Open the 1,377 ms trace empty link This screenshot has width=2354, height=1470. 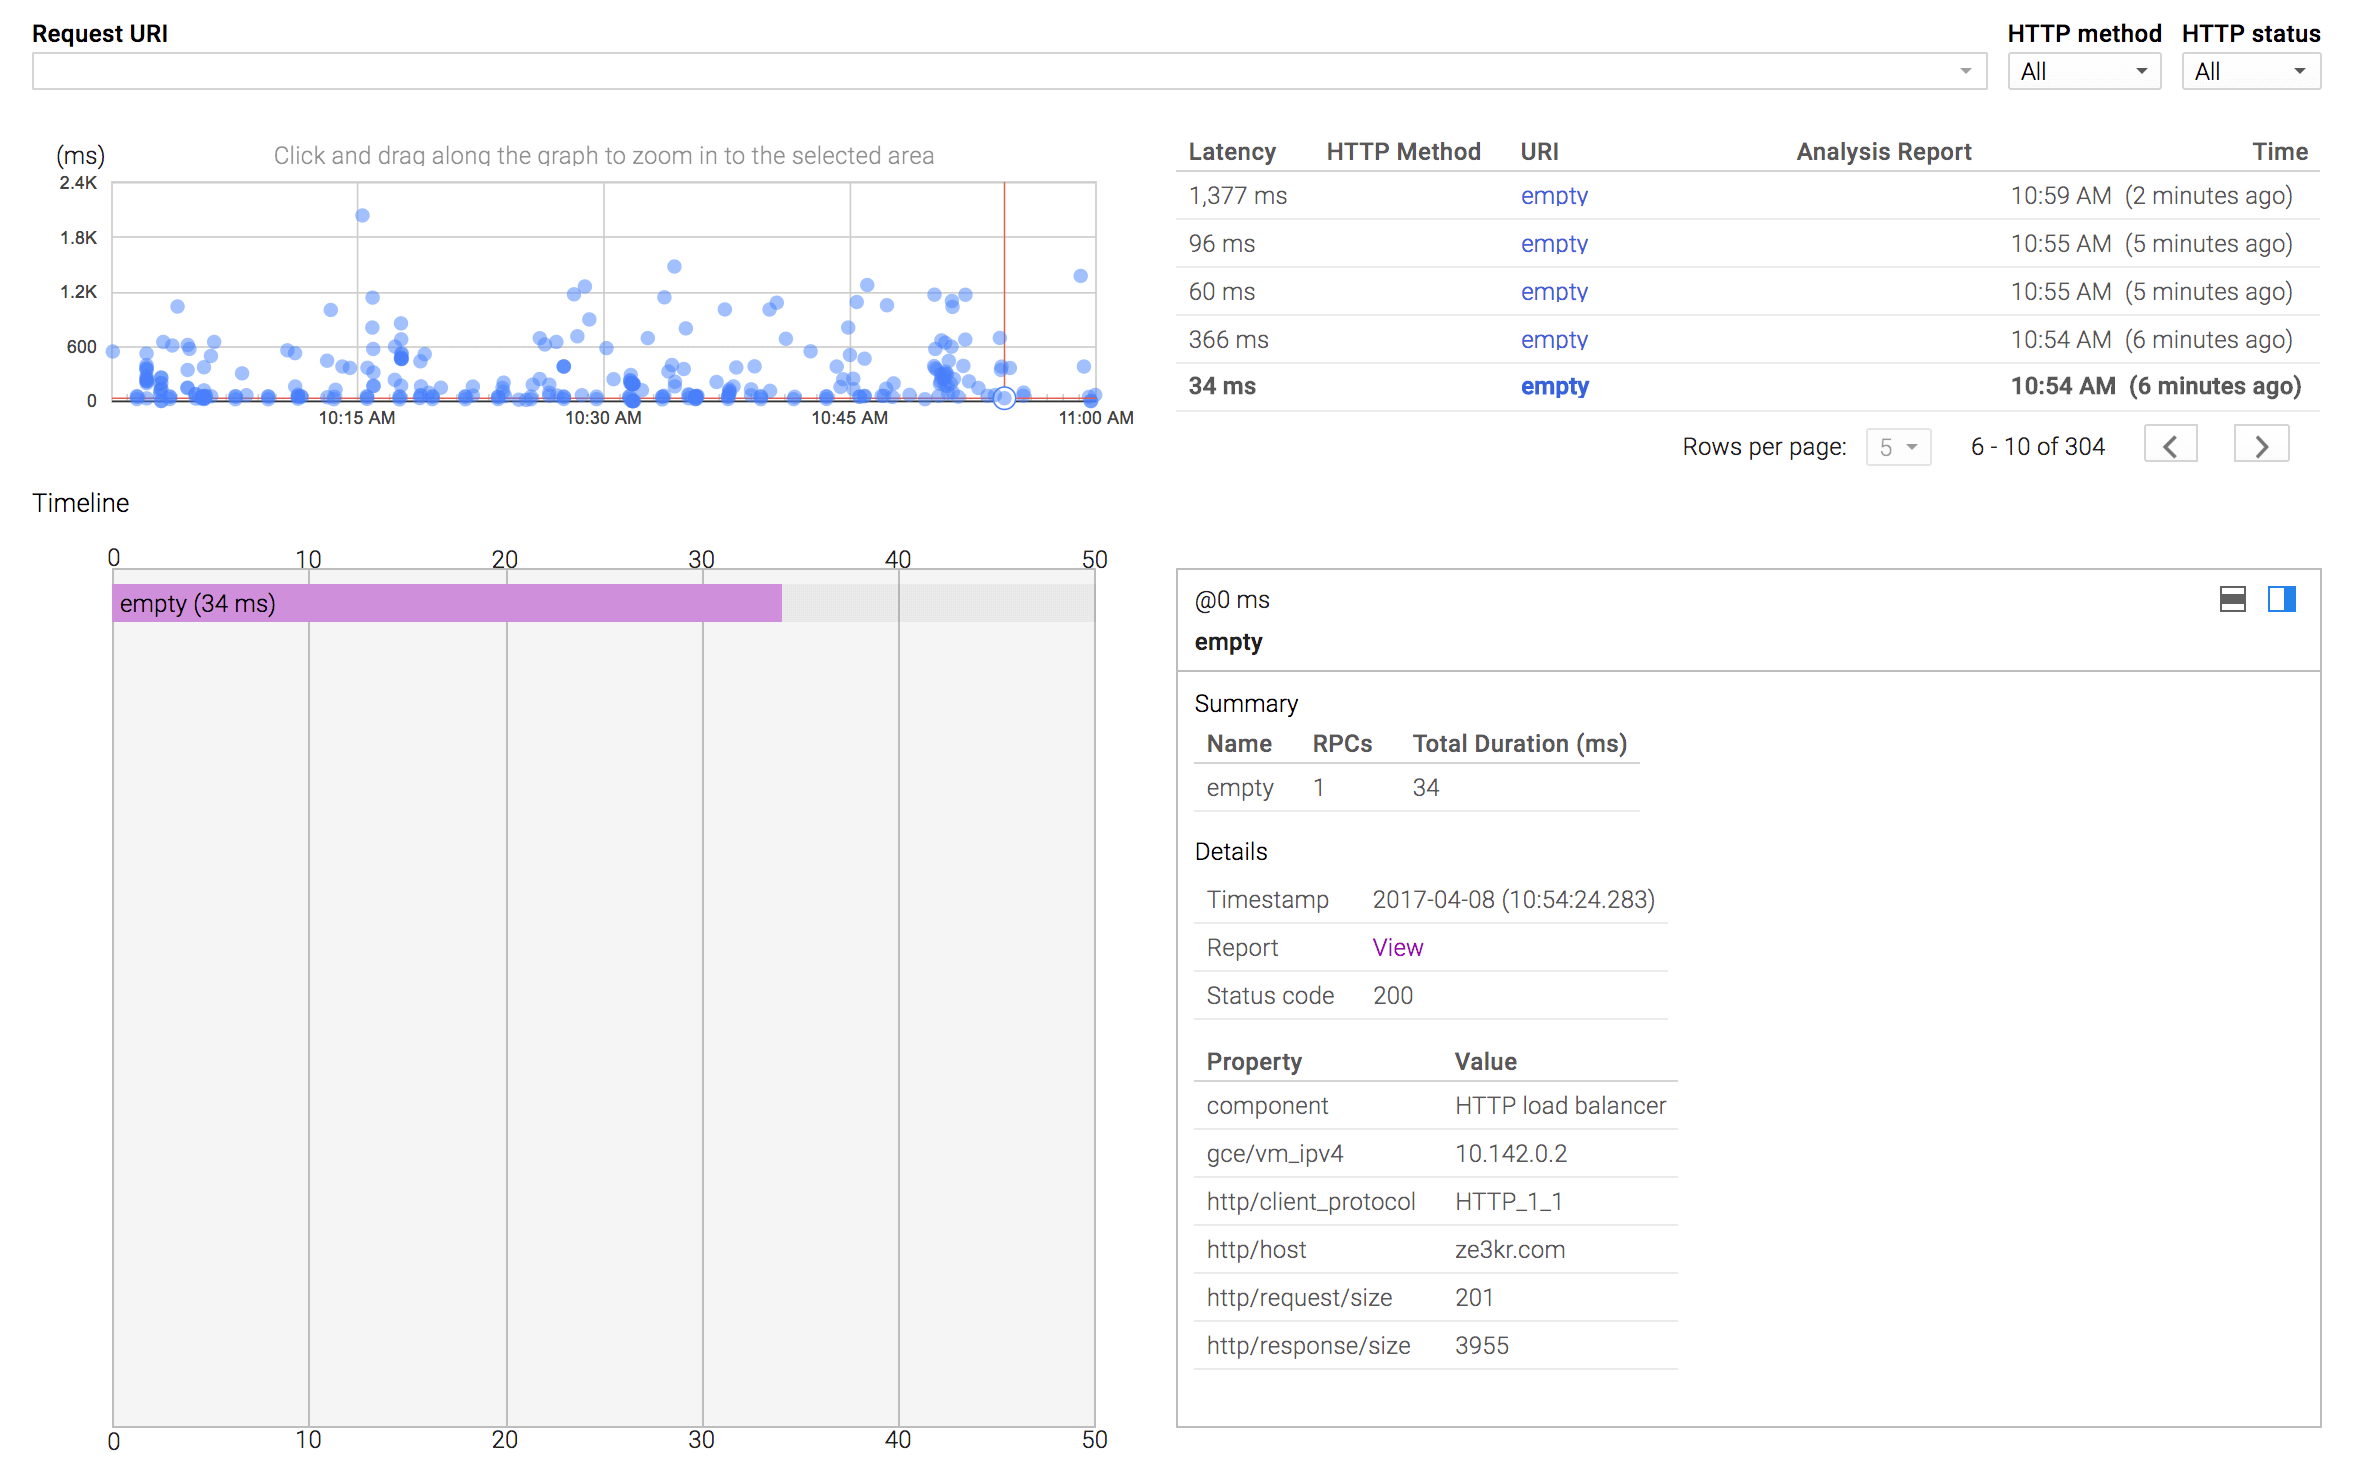pos(1554,196)
